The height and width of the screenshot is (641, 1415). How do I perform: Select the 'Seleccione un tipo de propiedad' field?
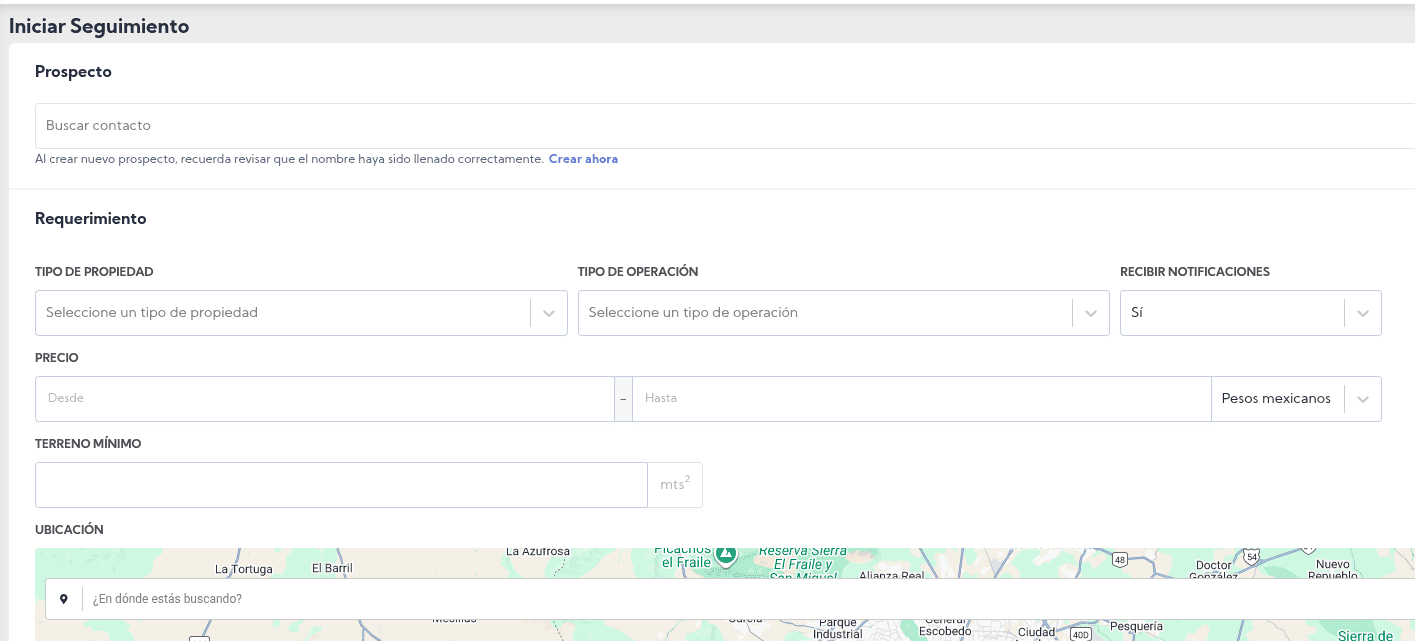pyautogui.click(x=282, y=313)
